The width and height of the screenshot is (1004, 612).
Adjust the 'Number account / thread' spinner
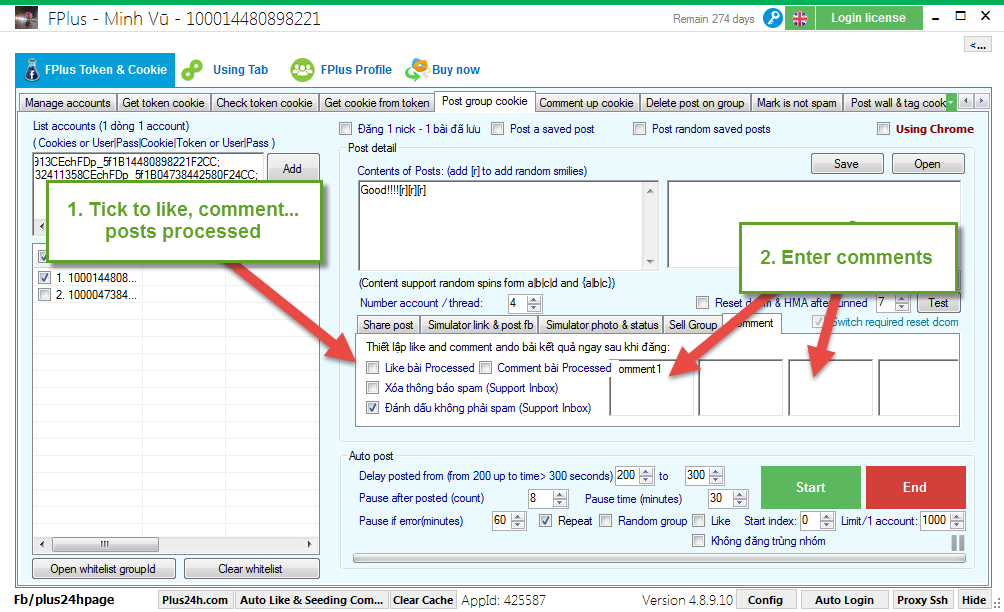pos(534,303)
